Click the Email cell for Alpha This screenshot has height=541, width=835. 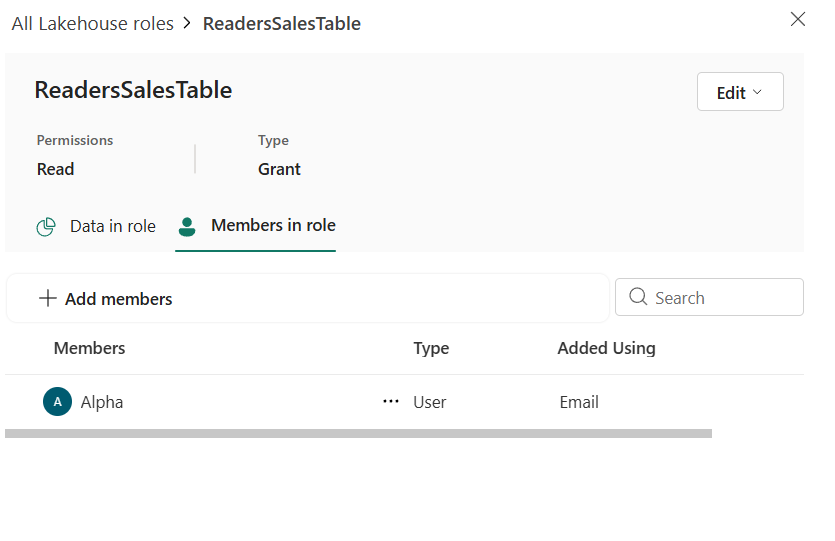click(x=579, y=402)
